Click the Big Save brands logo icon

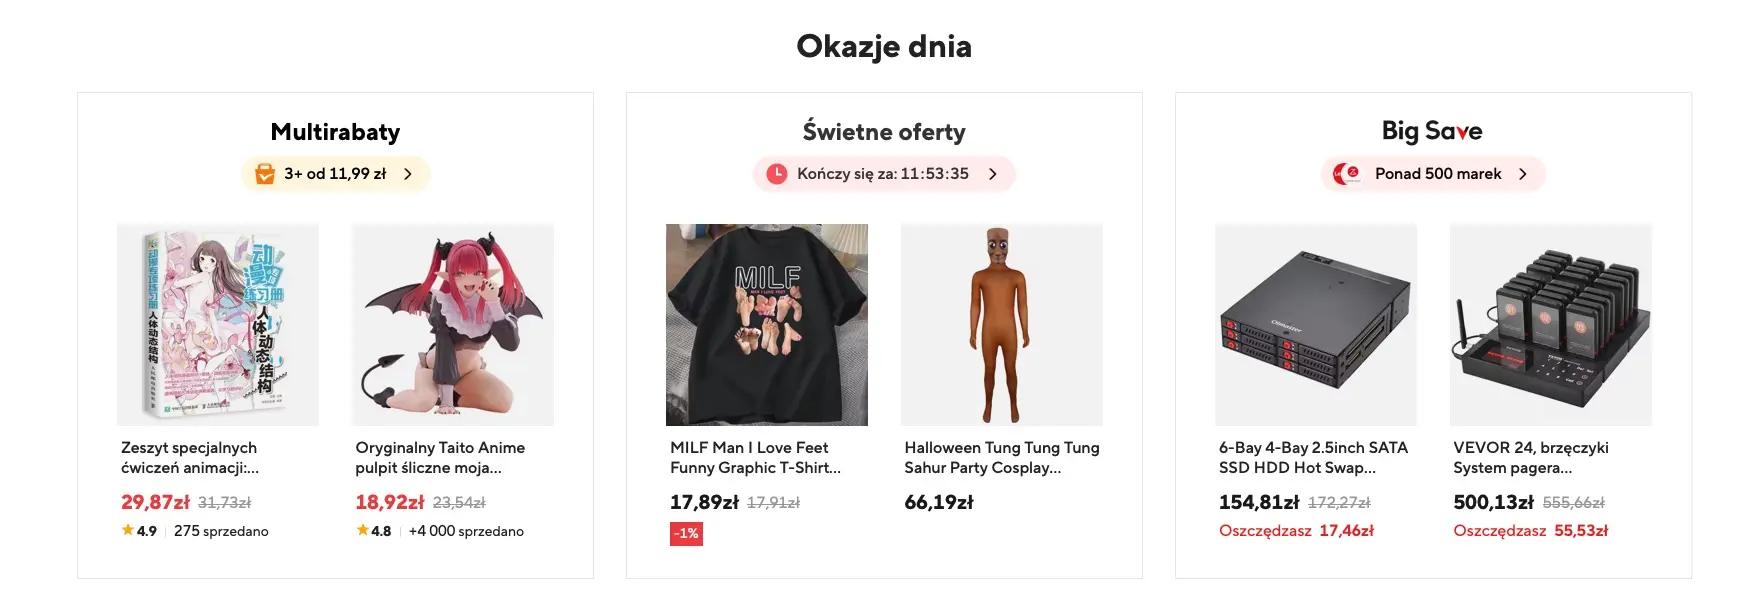click(x=1347, y=174)
